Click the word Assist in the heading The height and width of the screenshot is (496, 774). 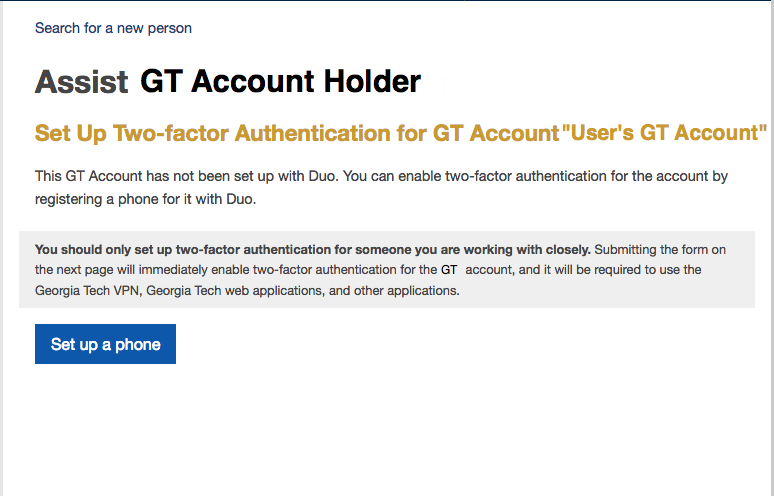(x=81, y=82)
